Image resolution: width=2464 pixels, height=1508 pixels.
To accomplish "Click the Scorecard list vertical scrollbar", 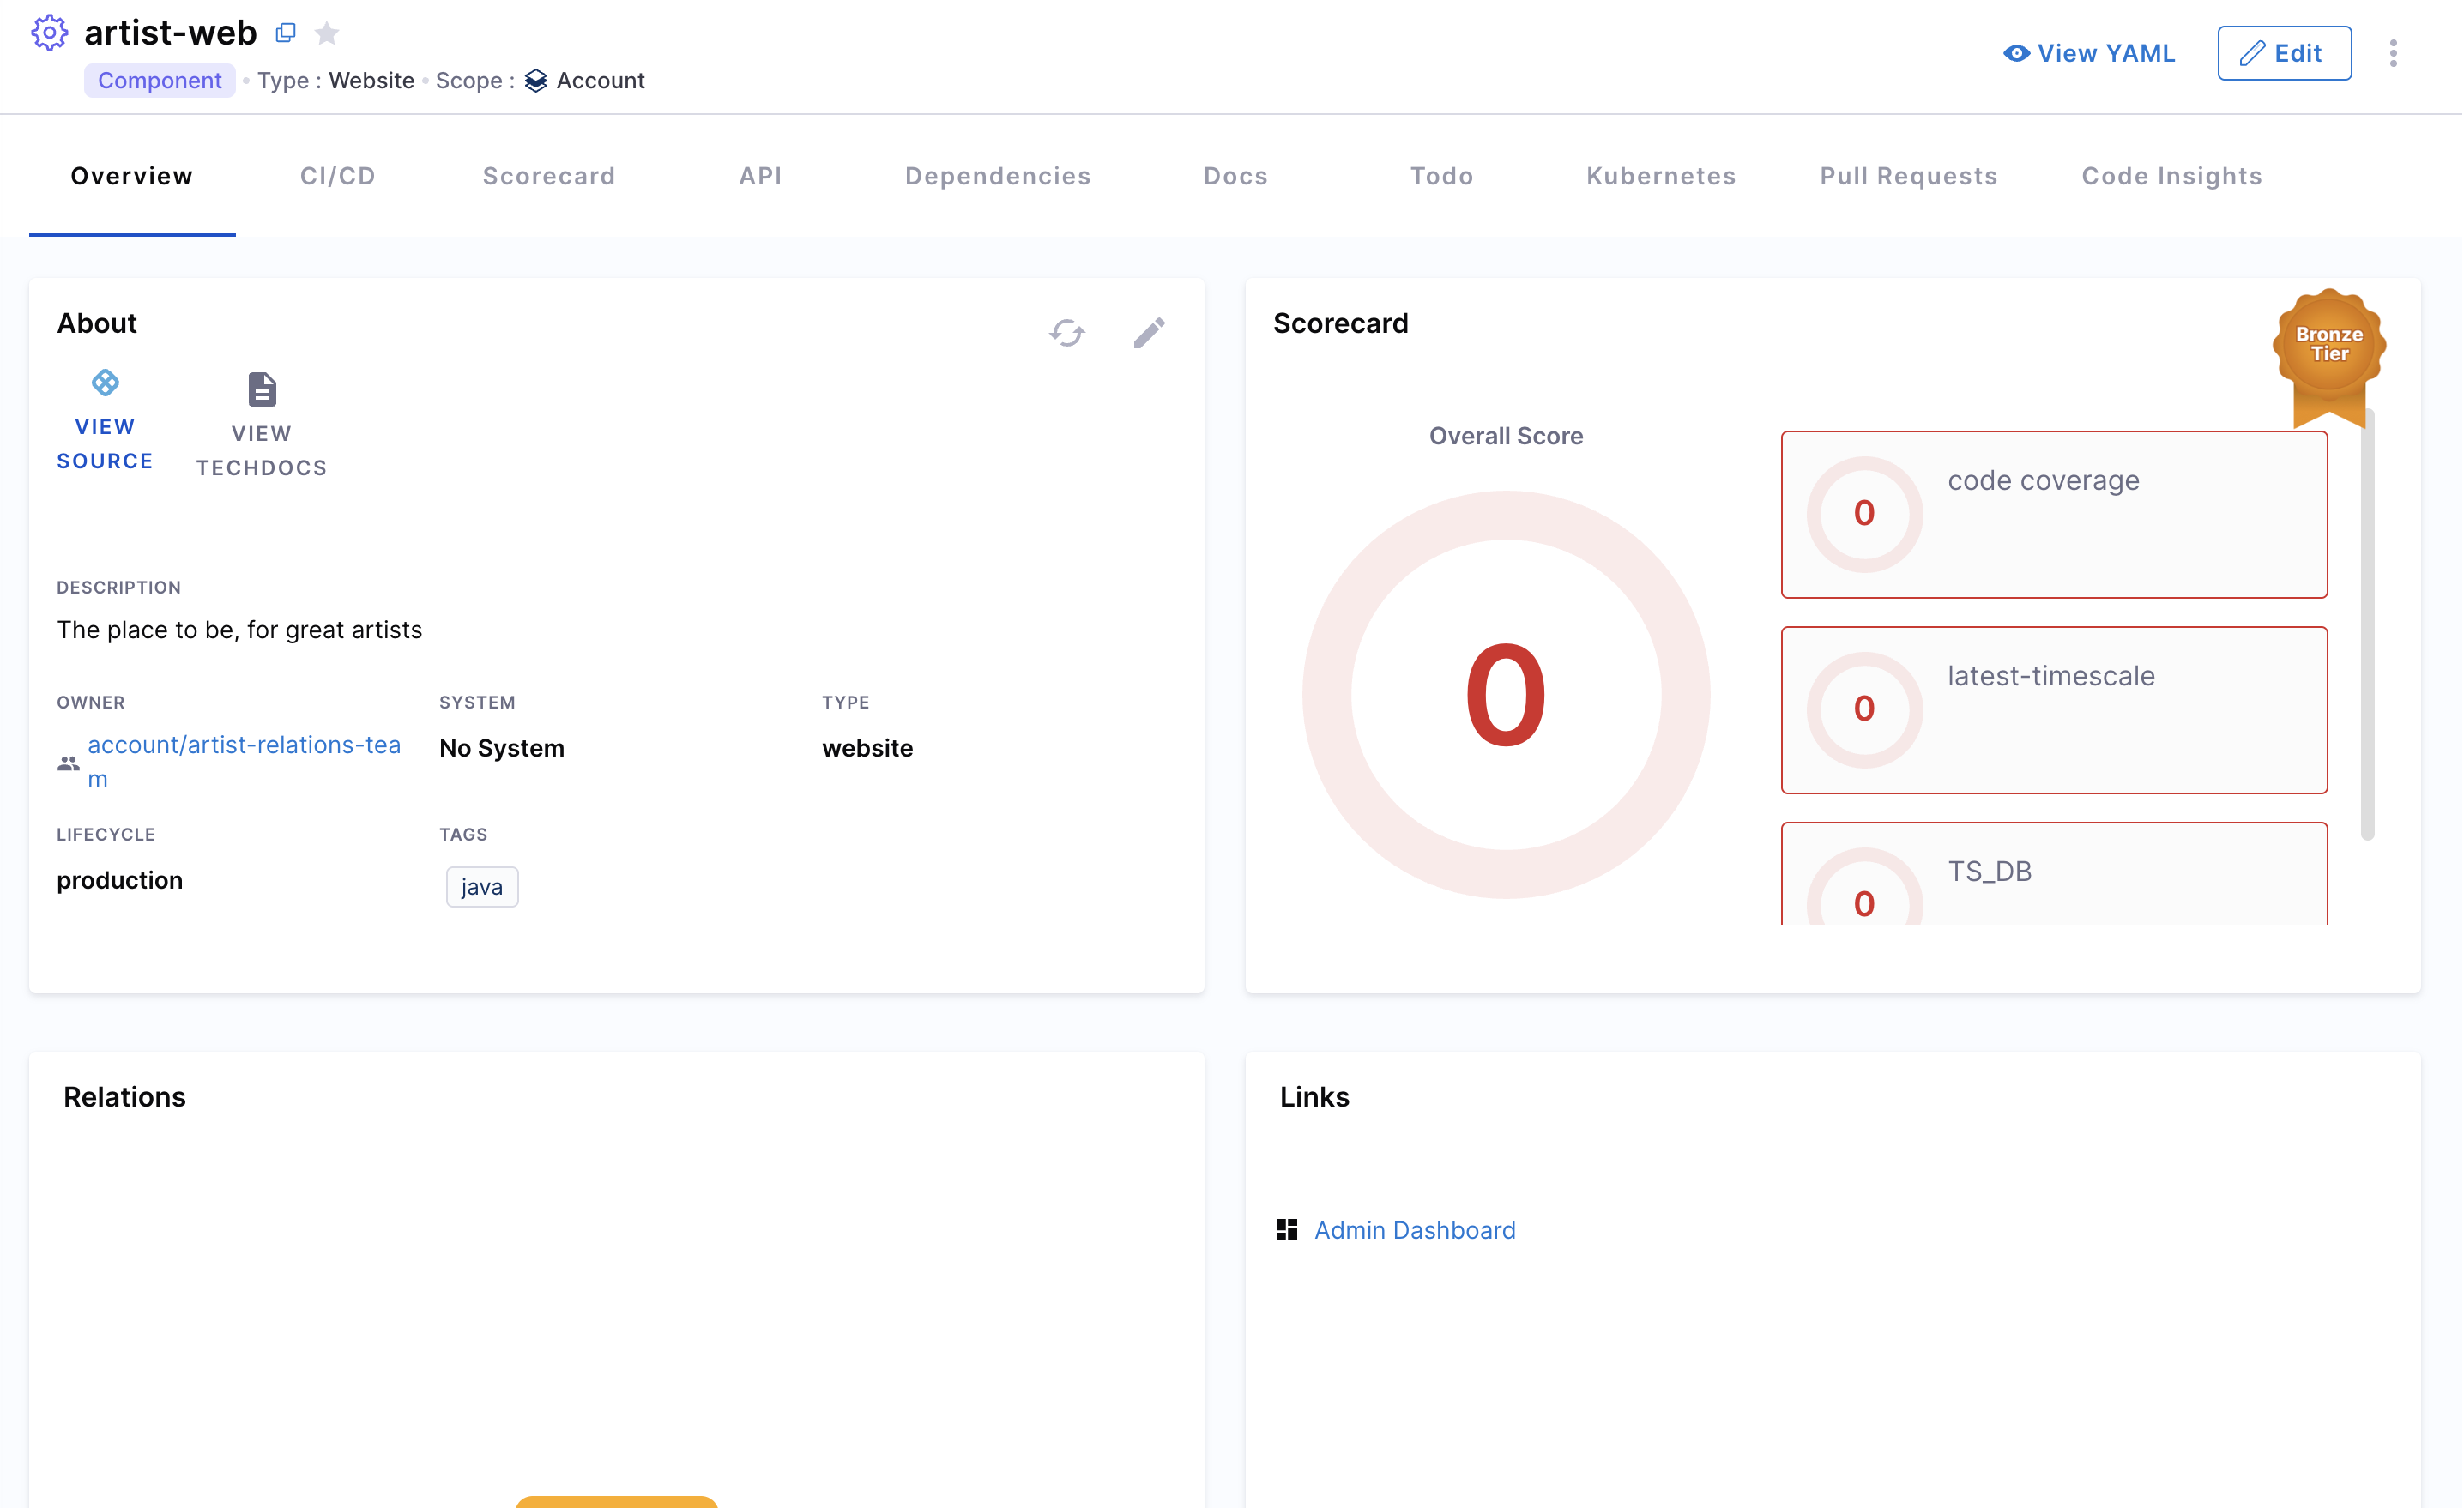I will pyautogui.click(x=2367, y=625).
